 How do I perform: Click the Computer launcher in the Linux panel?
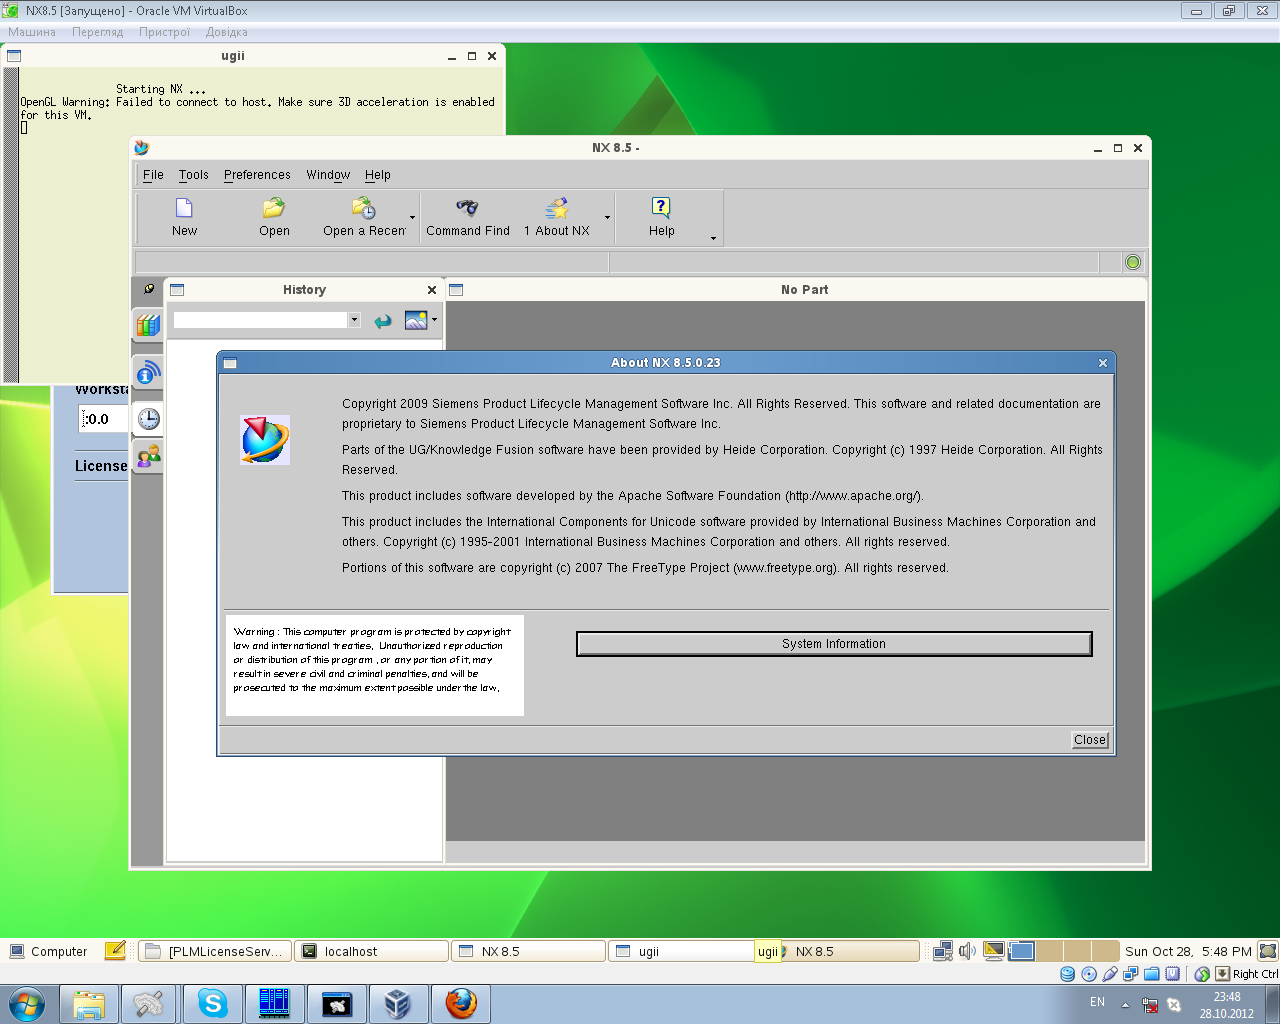pos(49,952)
